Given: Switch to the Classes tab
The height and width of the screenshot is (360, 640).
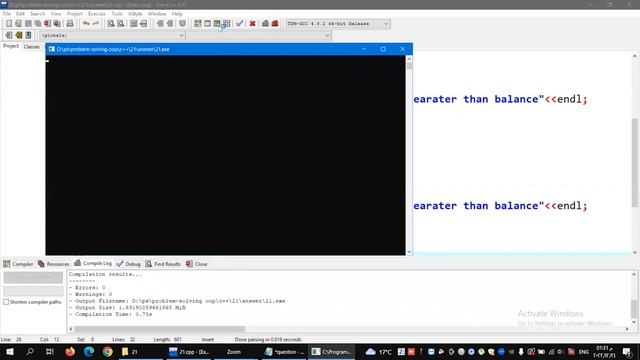Looking at the screenshot, I should [x=32, y=47].
